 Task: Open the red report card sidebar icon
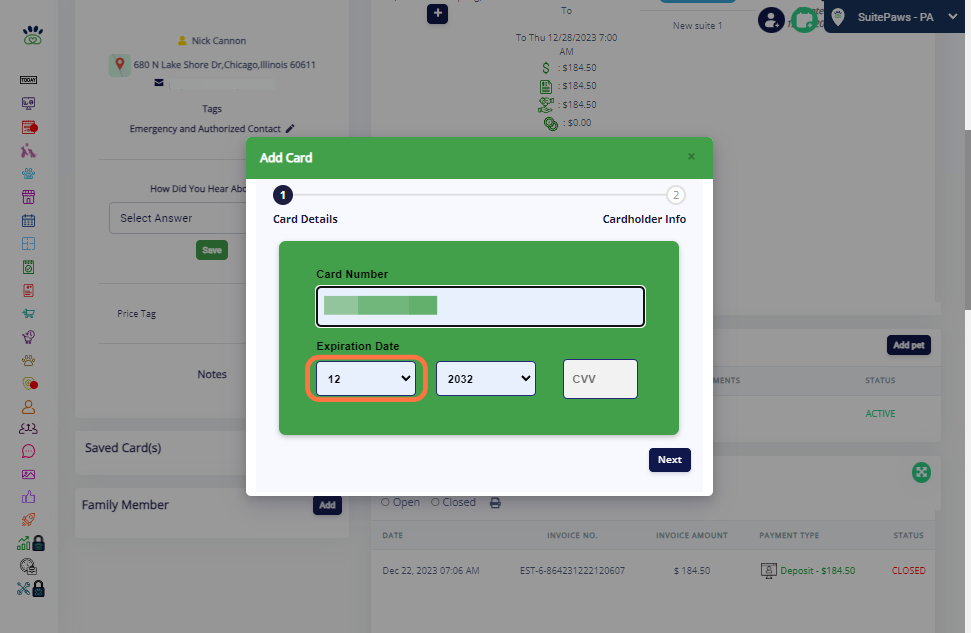pos(28,290)
